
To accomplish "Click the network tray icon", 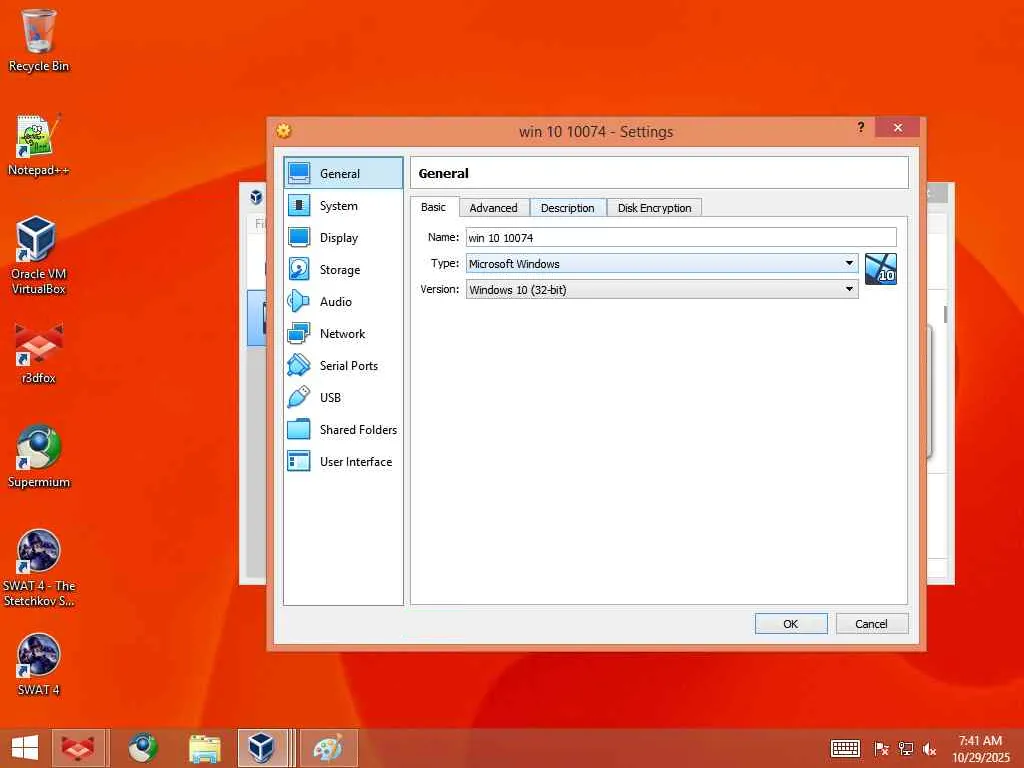I will tap(906, 749).
